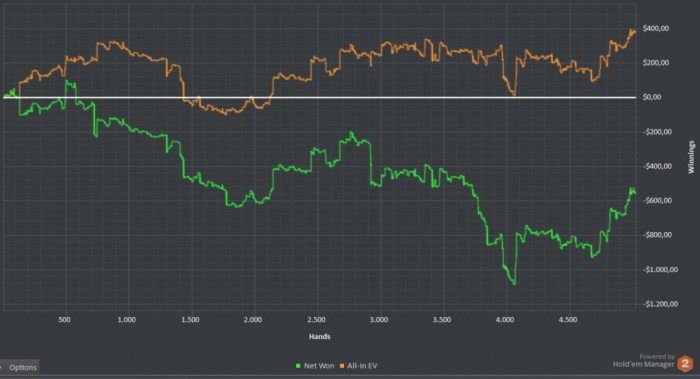Screen dimensions: 700x379
Task: Click the 2.500 hands axis label
Action: pyautogui.click(x=316, y=320)
